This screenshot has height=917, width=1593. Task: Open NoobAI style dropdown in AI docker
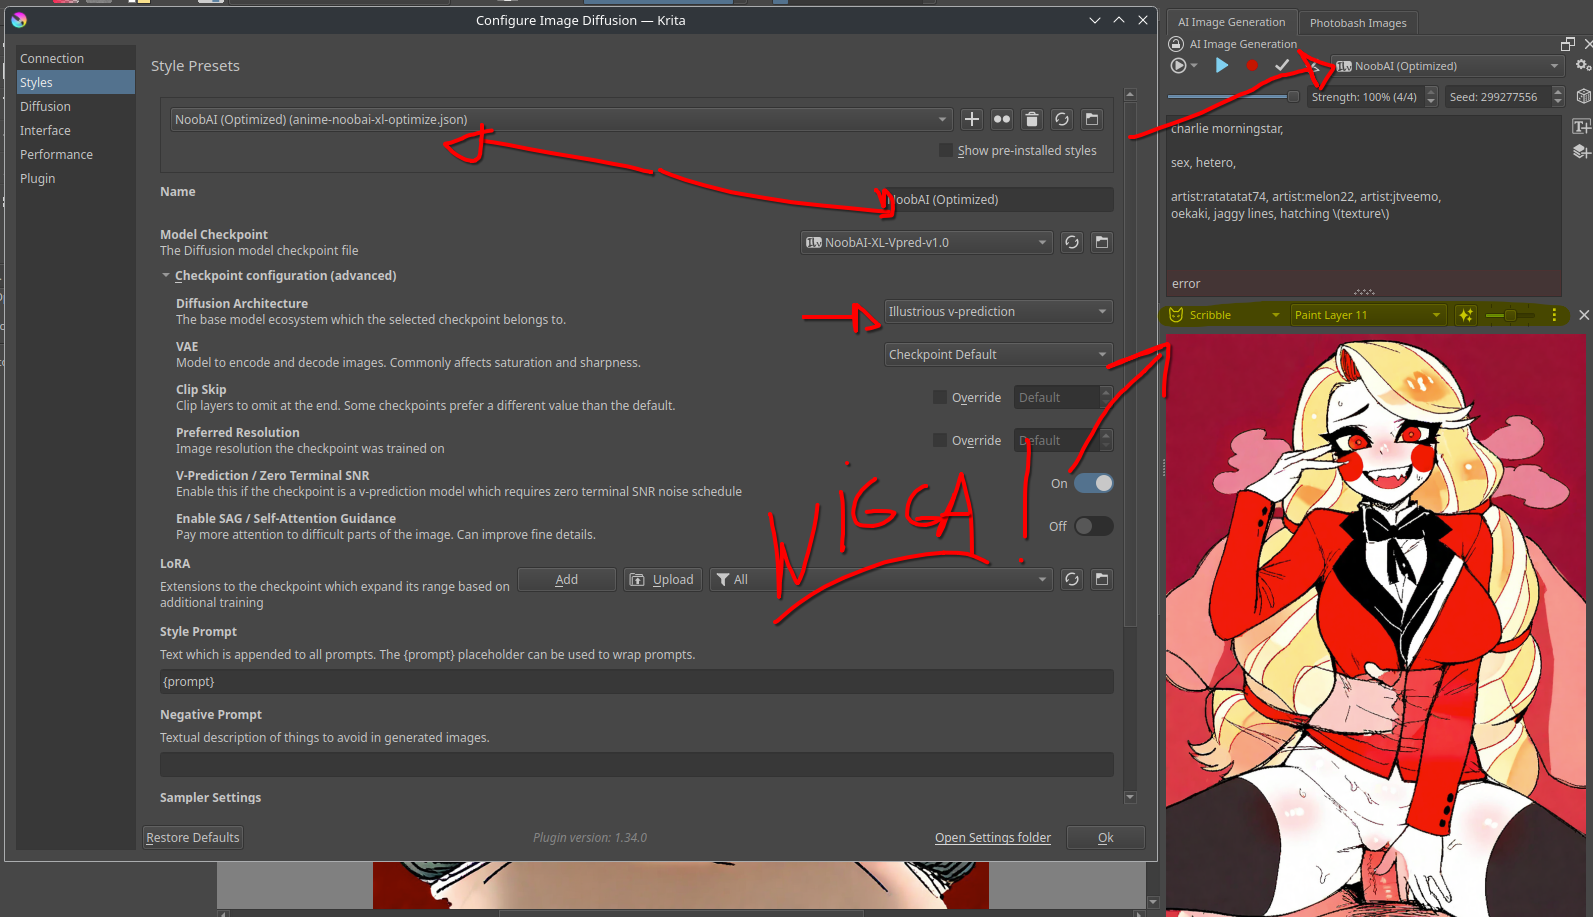pyautogui.click(x=1448, y=66)
